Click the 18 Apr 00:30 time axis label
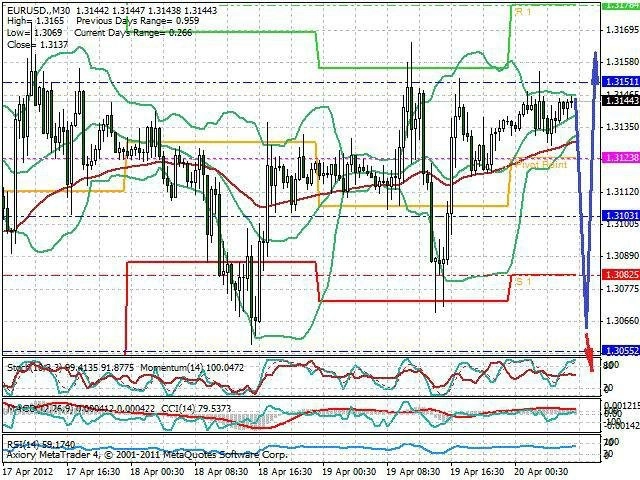 click(157, 472)
